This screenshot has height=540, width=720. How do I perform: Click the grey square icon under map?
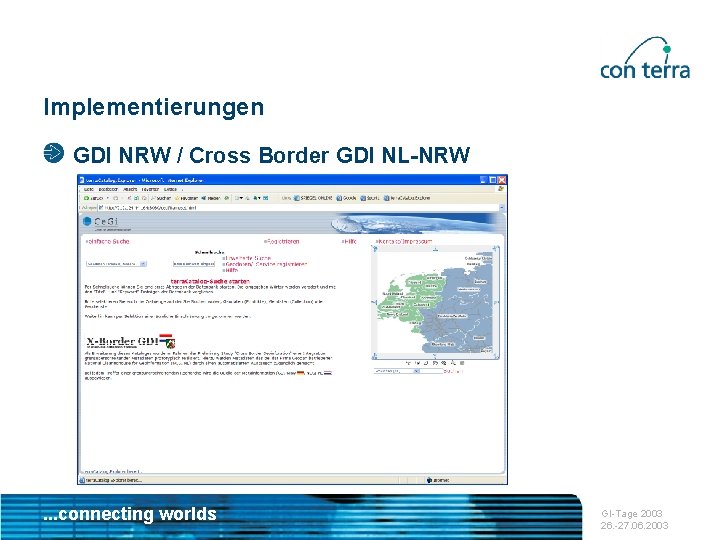(462, 363)
